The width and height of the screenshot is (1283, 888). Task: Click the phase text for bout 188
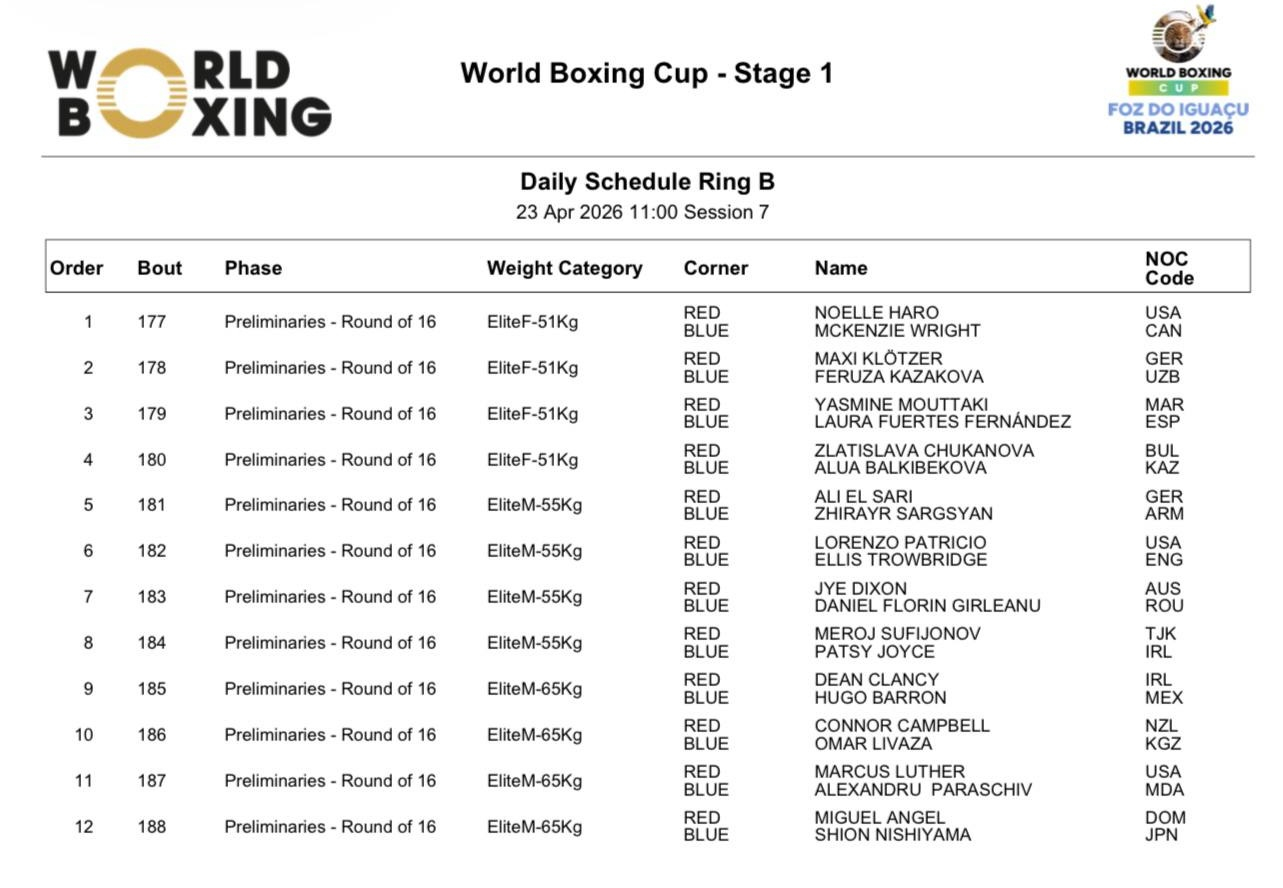click(330, 827)
